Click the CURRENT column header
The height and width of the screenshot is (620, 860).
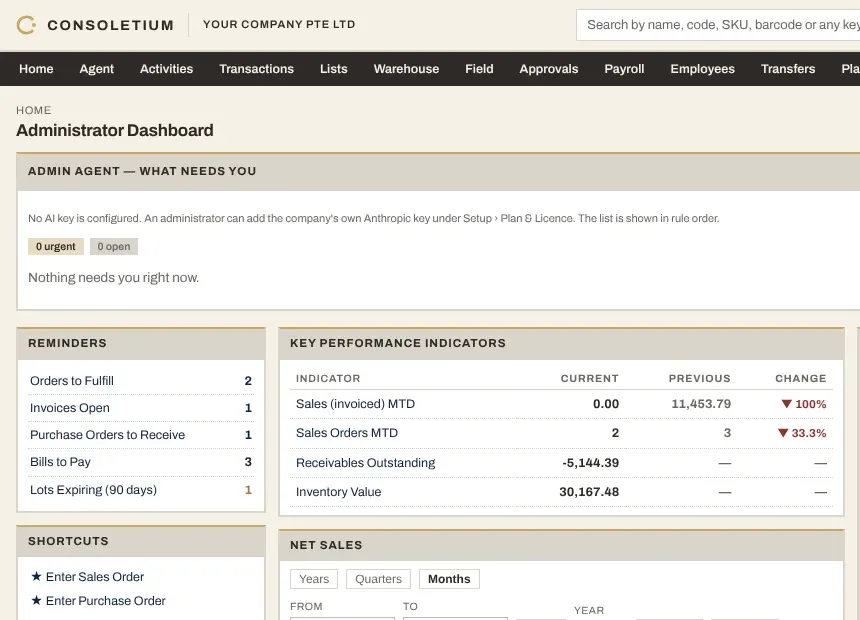[x=589, y=378]
